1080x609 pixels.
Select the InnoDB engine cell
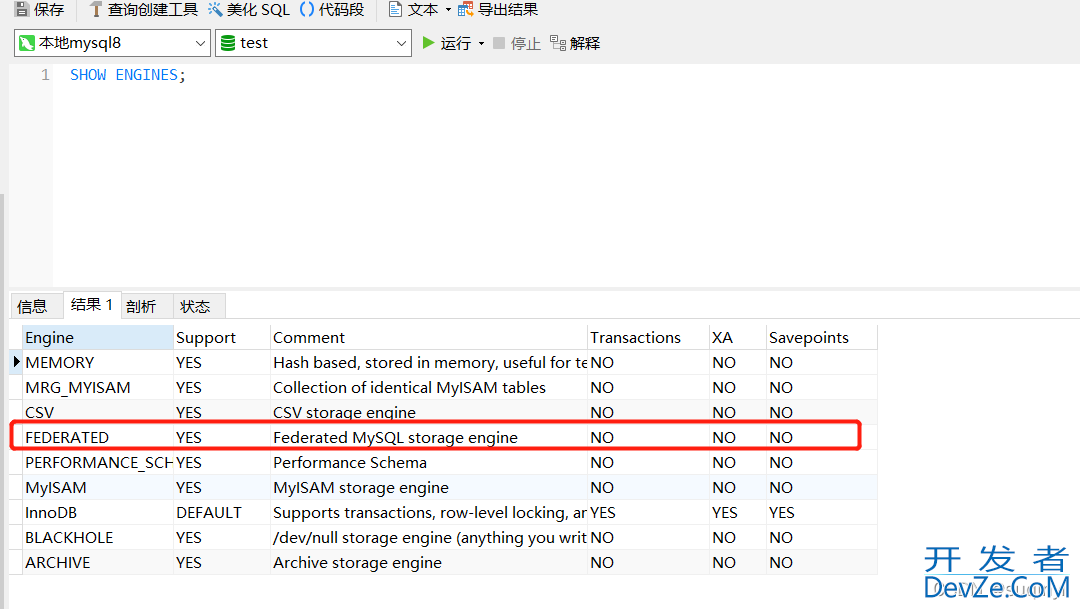tap(97, 513)
